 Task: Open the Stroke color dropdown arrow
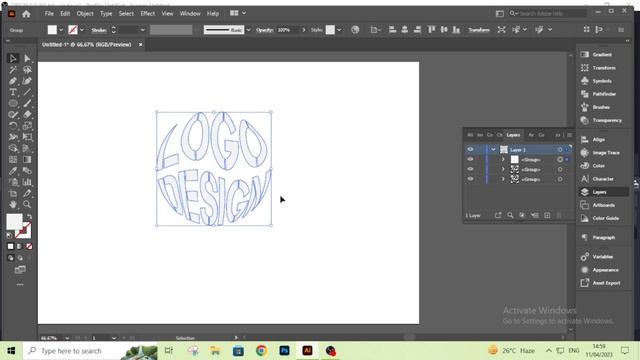(x=82, y=30)
